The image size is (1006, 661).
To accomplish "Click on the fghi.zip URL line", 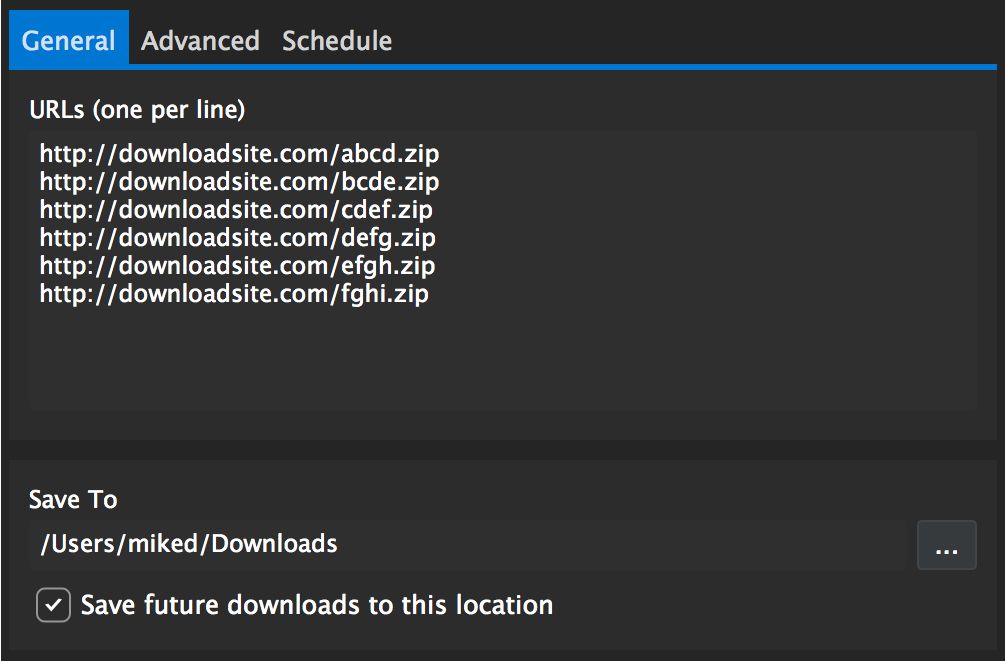I will (234, 295).
